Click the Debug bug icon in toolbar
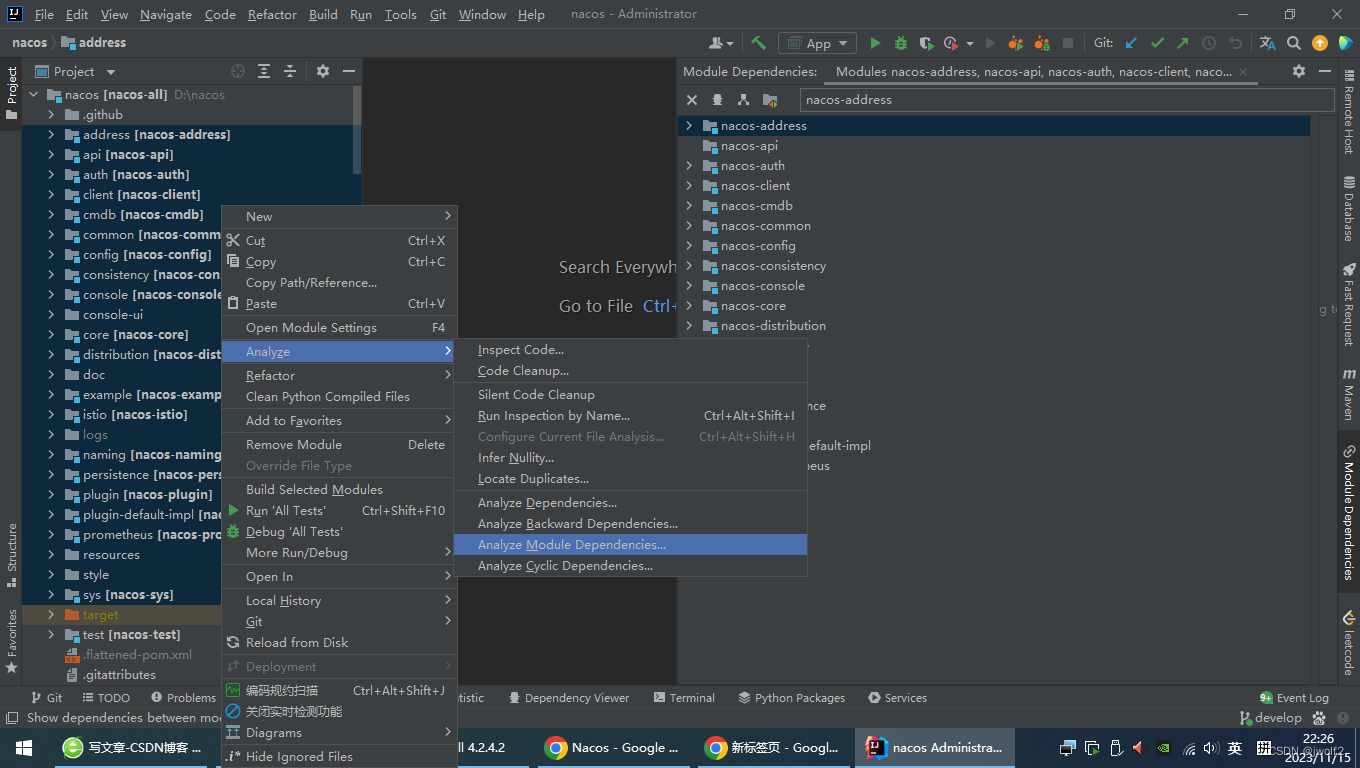This screenshot has height=768, width=1360. 901,43
